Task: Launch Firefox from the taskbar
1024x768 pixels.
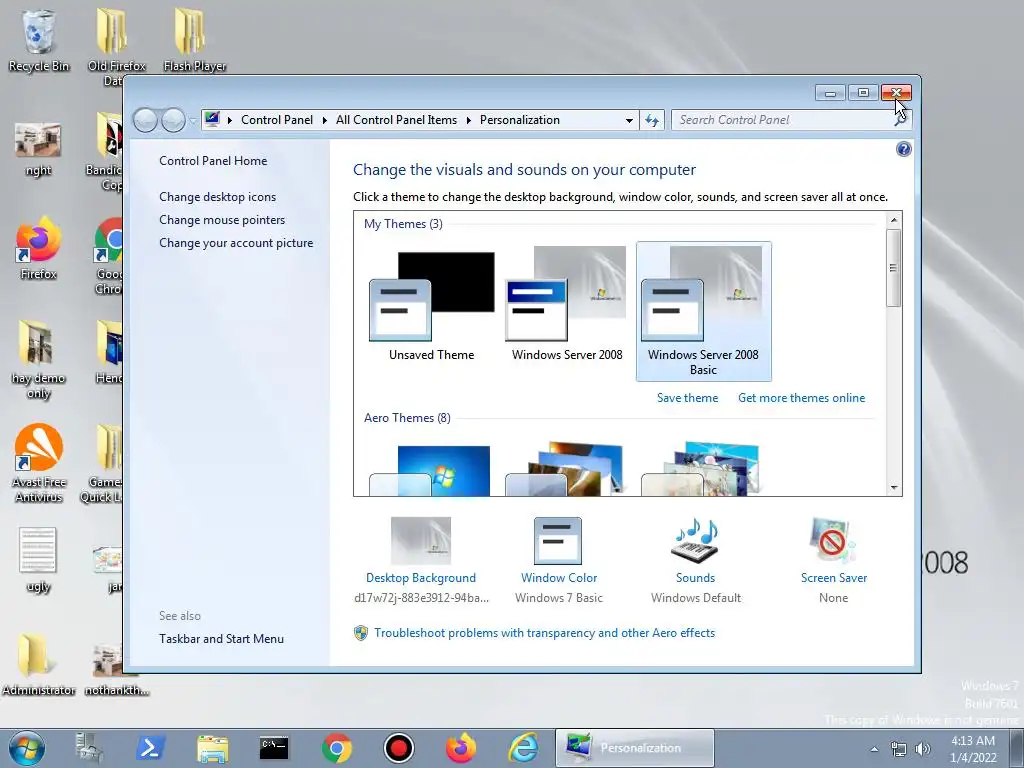Action: coord(461,748)
